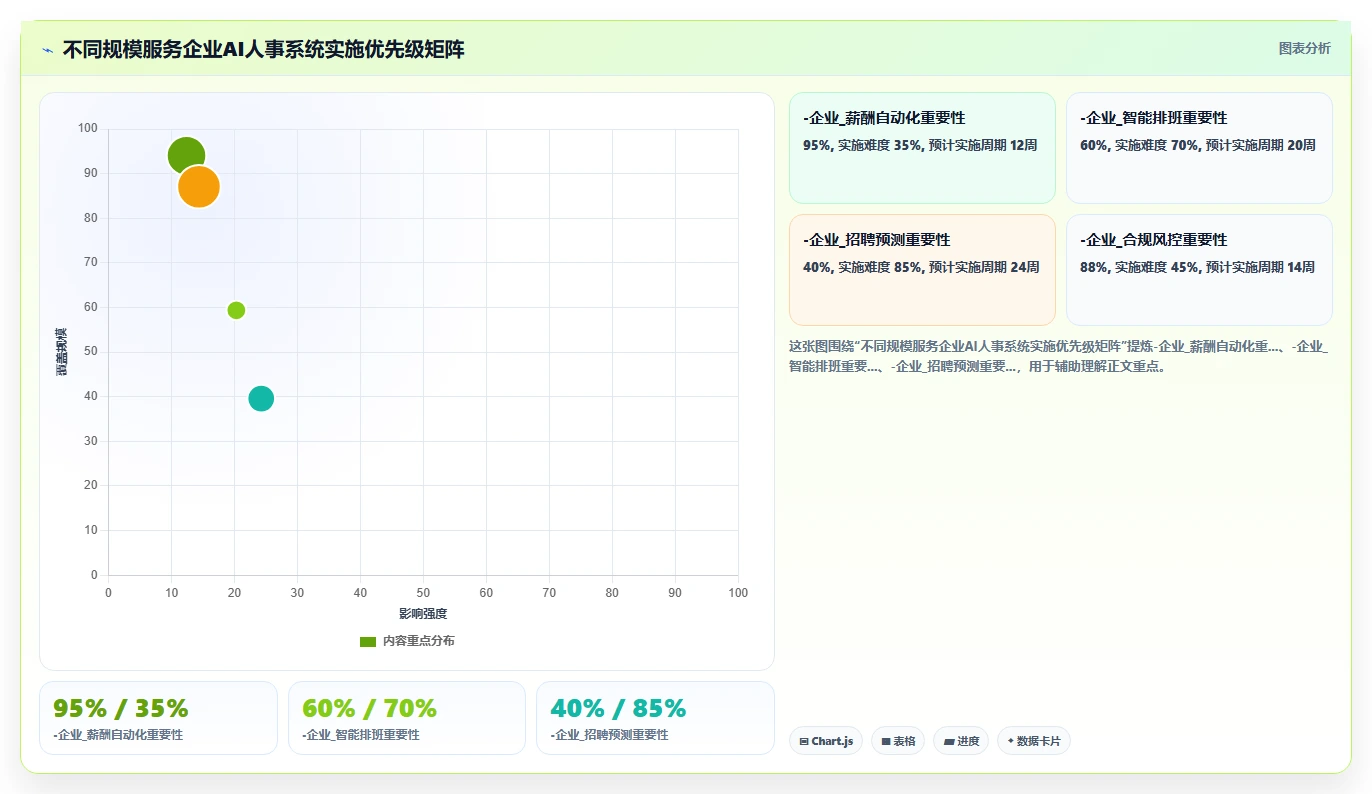
Task: Click the 进度 tag icon
Action: coord(949,741)
